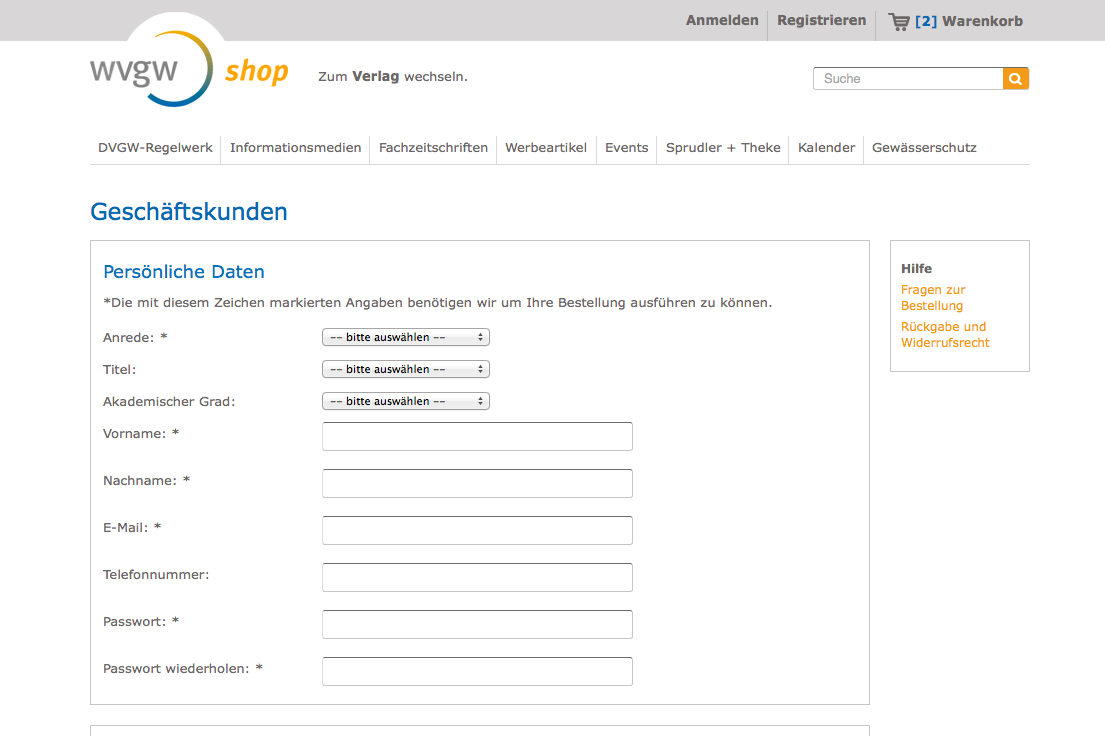Click into the Nachname field
Viewport: 1105px width, 736px height.
pos(477,484)
